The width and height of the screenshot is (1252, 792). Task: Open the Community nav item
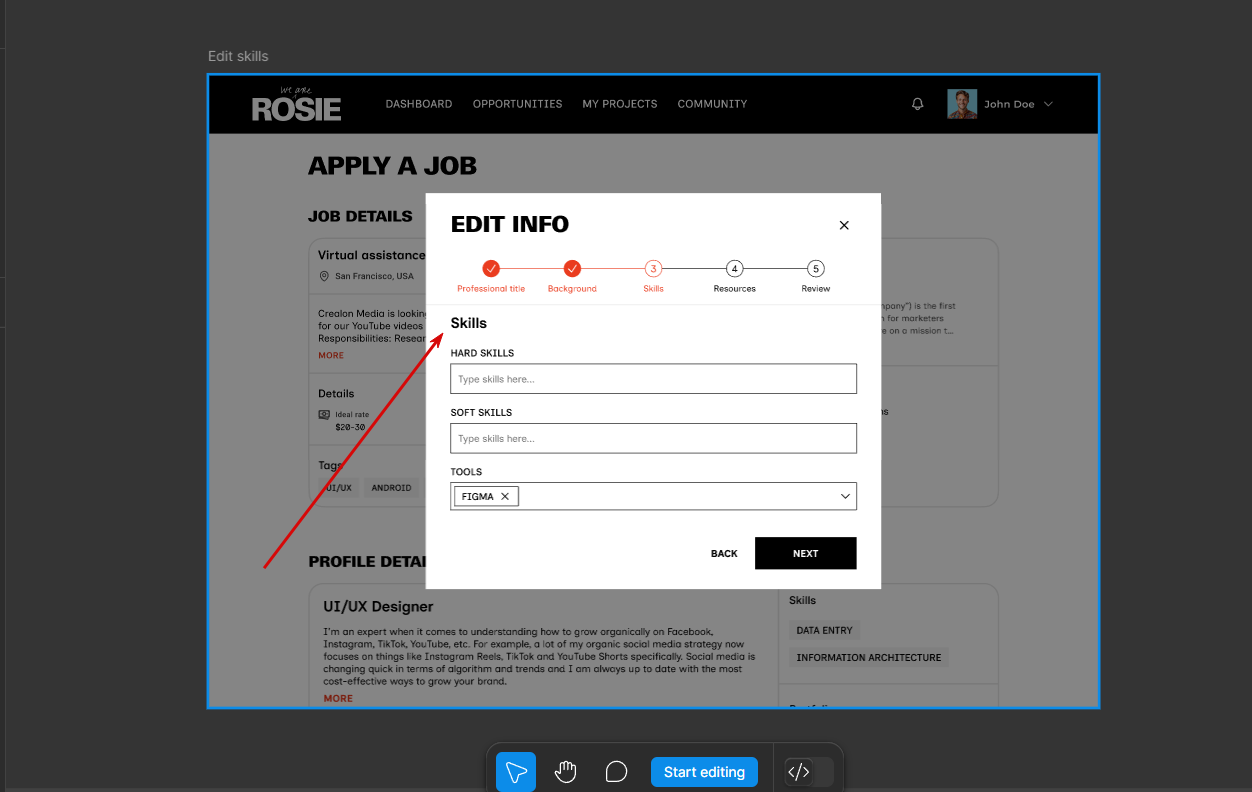[712, 104]
